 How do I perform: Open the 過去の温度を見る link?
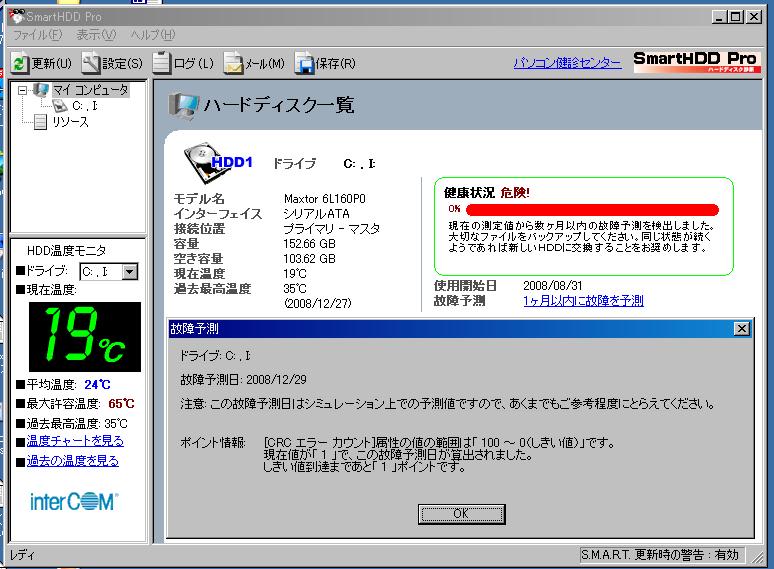click(73, 460)
